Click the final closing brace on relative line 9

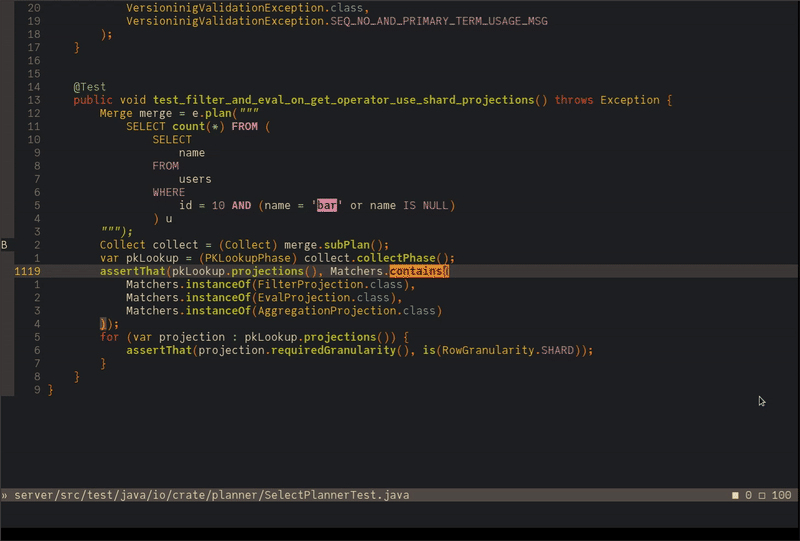51,390
